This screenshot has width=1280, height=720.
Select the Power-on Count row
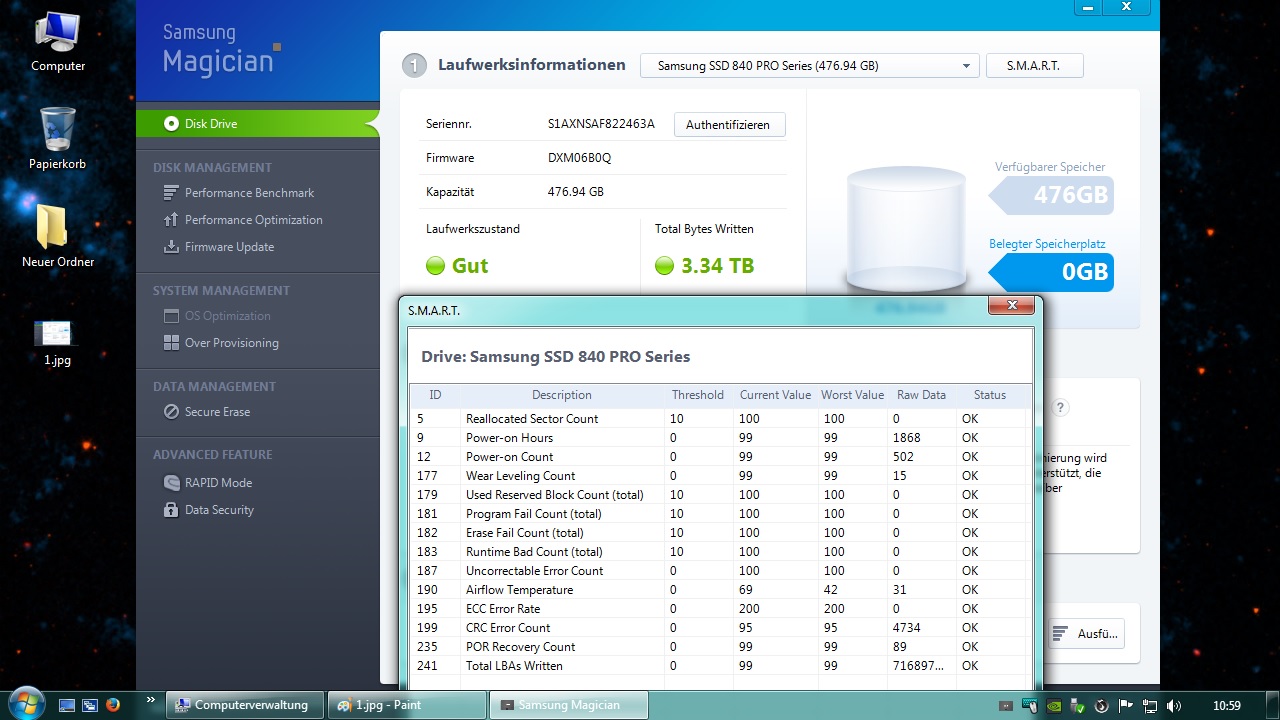[718, 457]
